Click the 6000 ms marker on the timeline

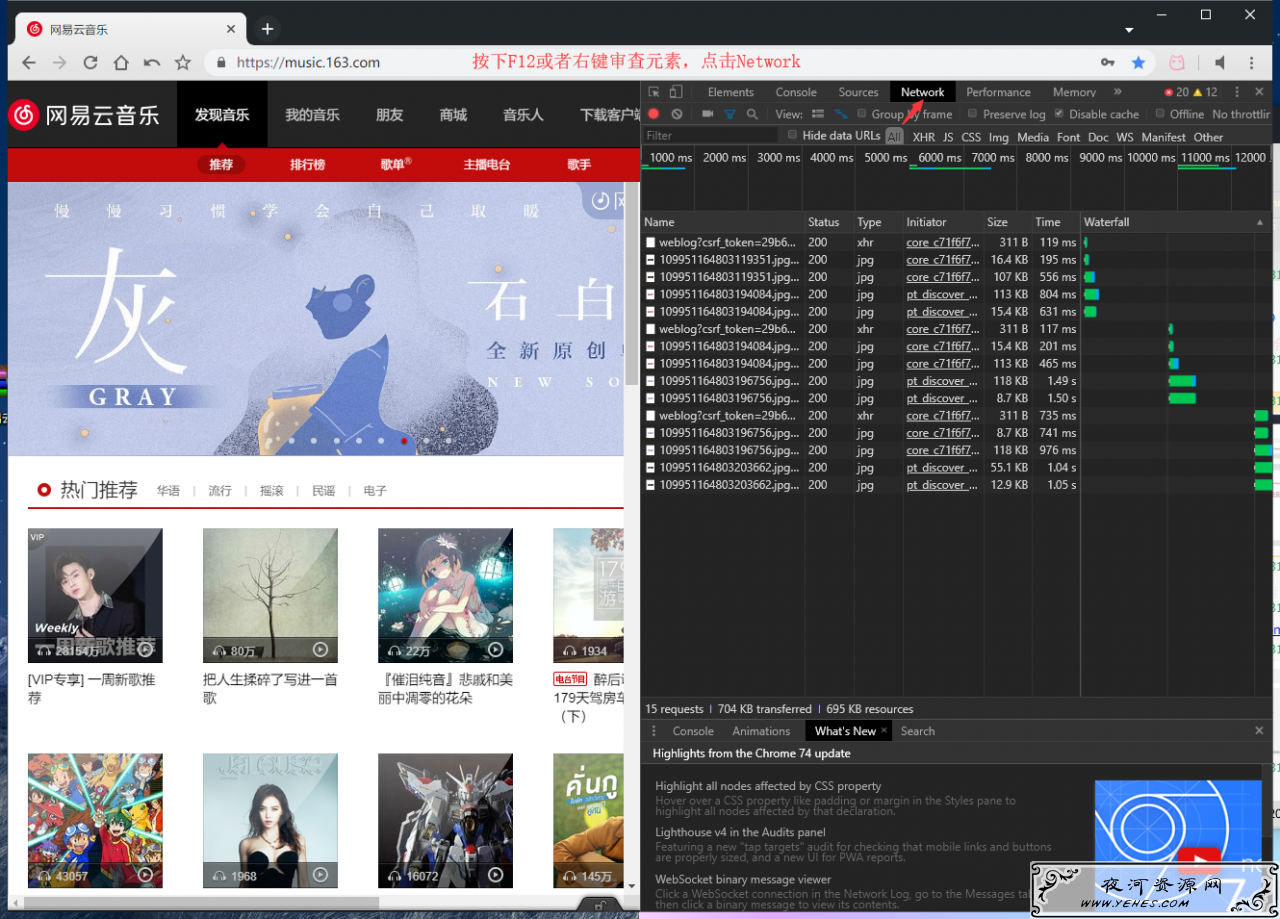(x=939, y=158)
